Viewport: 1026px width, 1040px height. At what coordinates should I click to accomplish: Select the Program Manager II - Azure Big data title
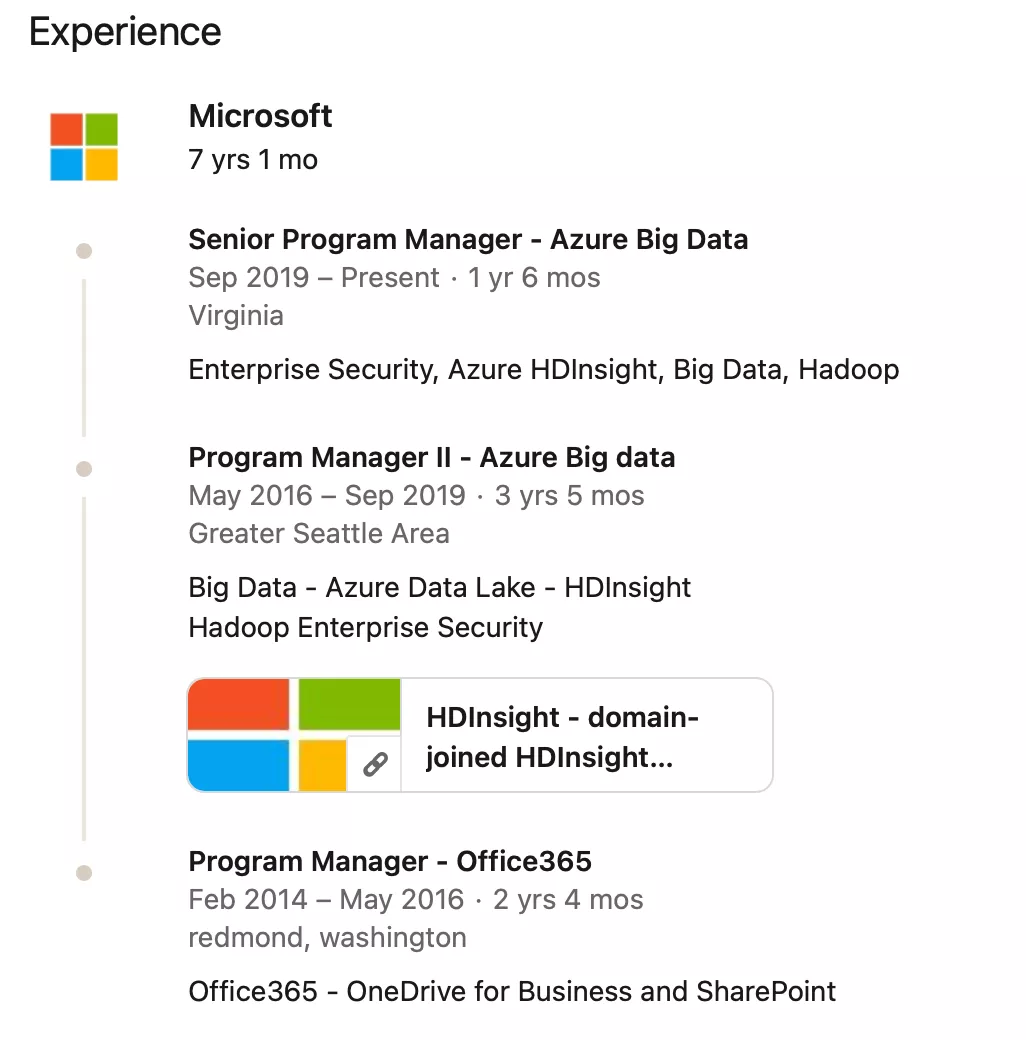point(432,458)
